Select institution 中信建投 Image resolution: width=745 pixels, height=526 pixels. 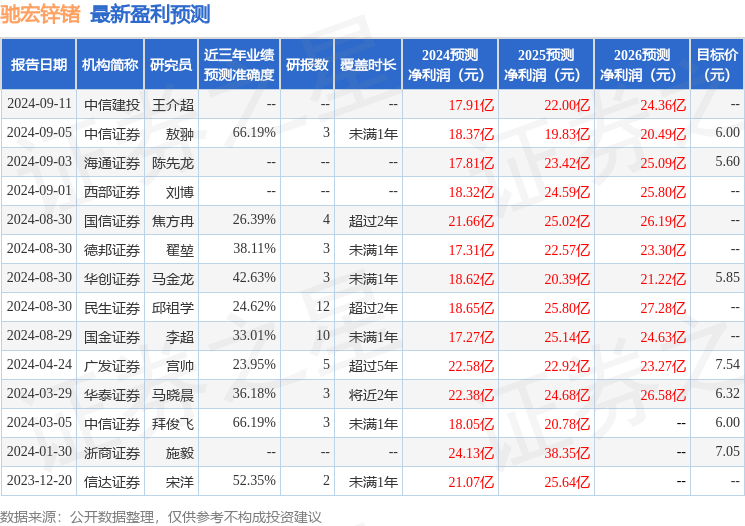coord(112,105)
